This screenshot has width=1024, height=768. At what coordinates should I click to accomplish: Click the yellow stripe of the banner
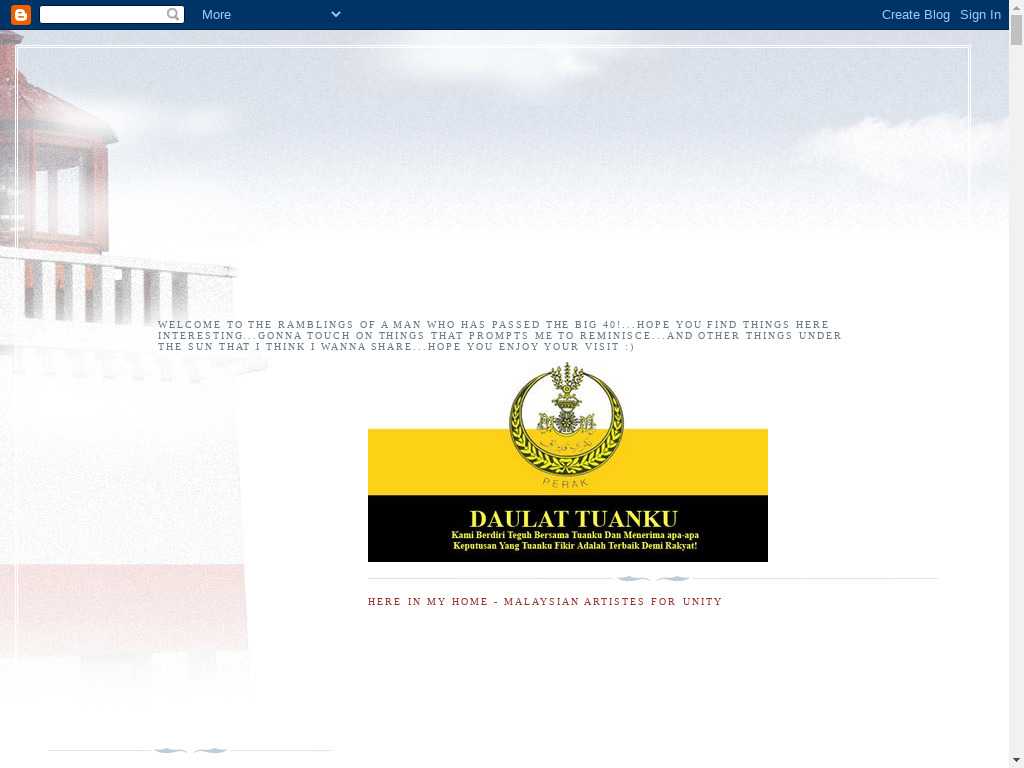pos(440,462)
